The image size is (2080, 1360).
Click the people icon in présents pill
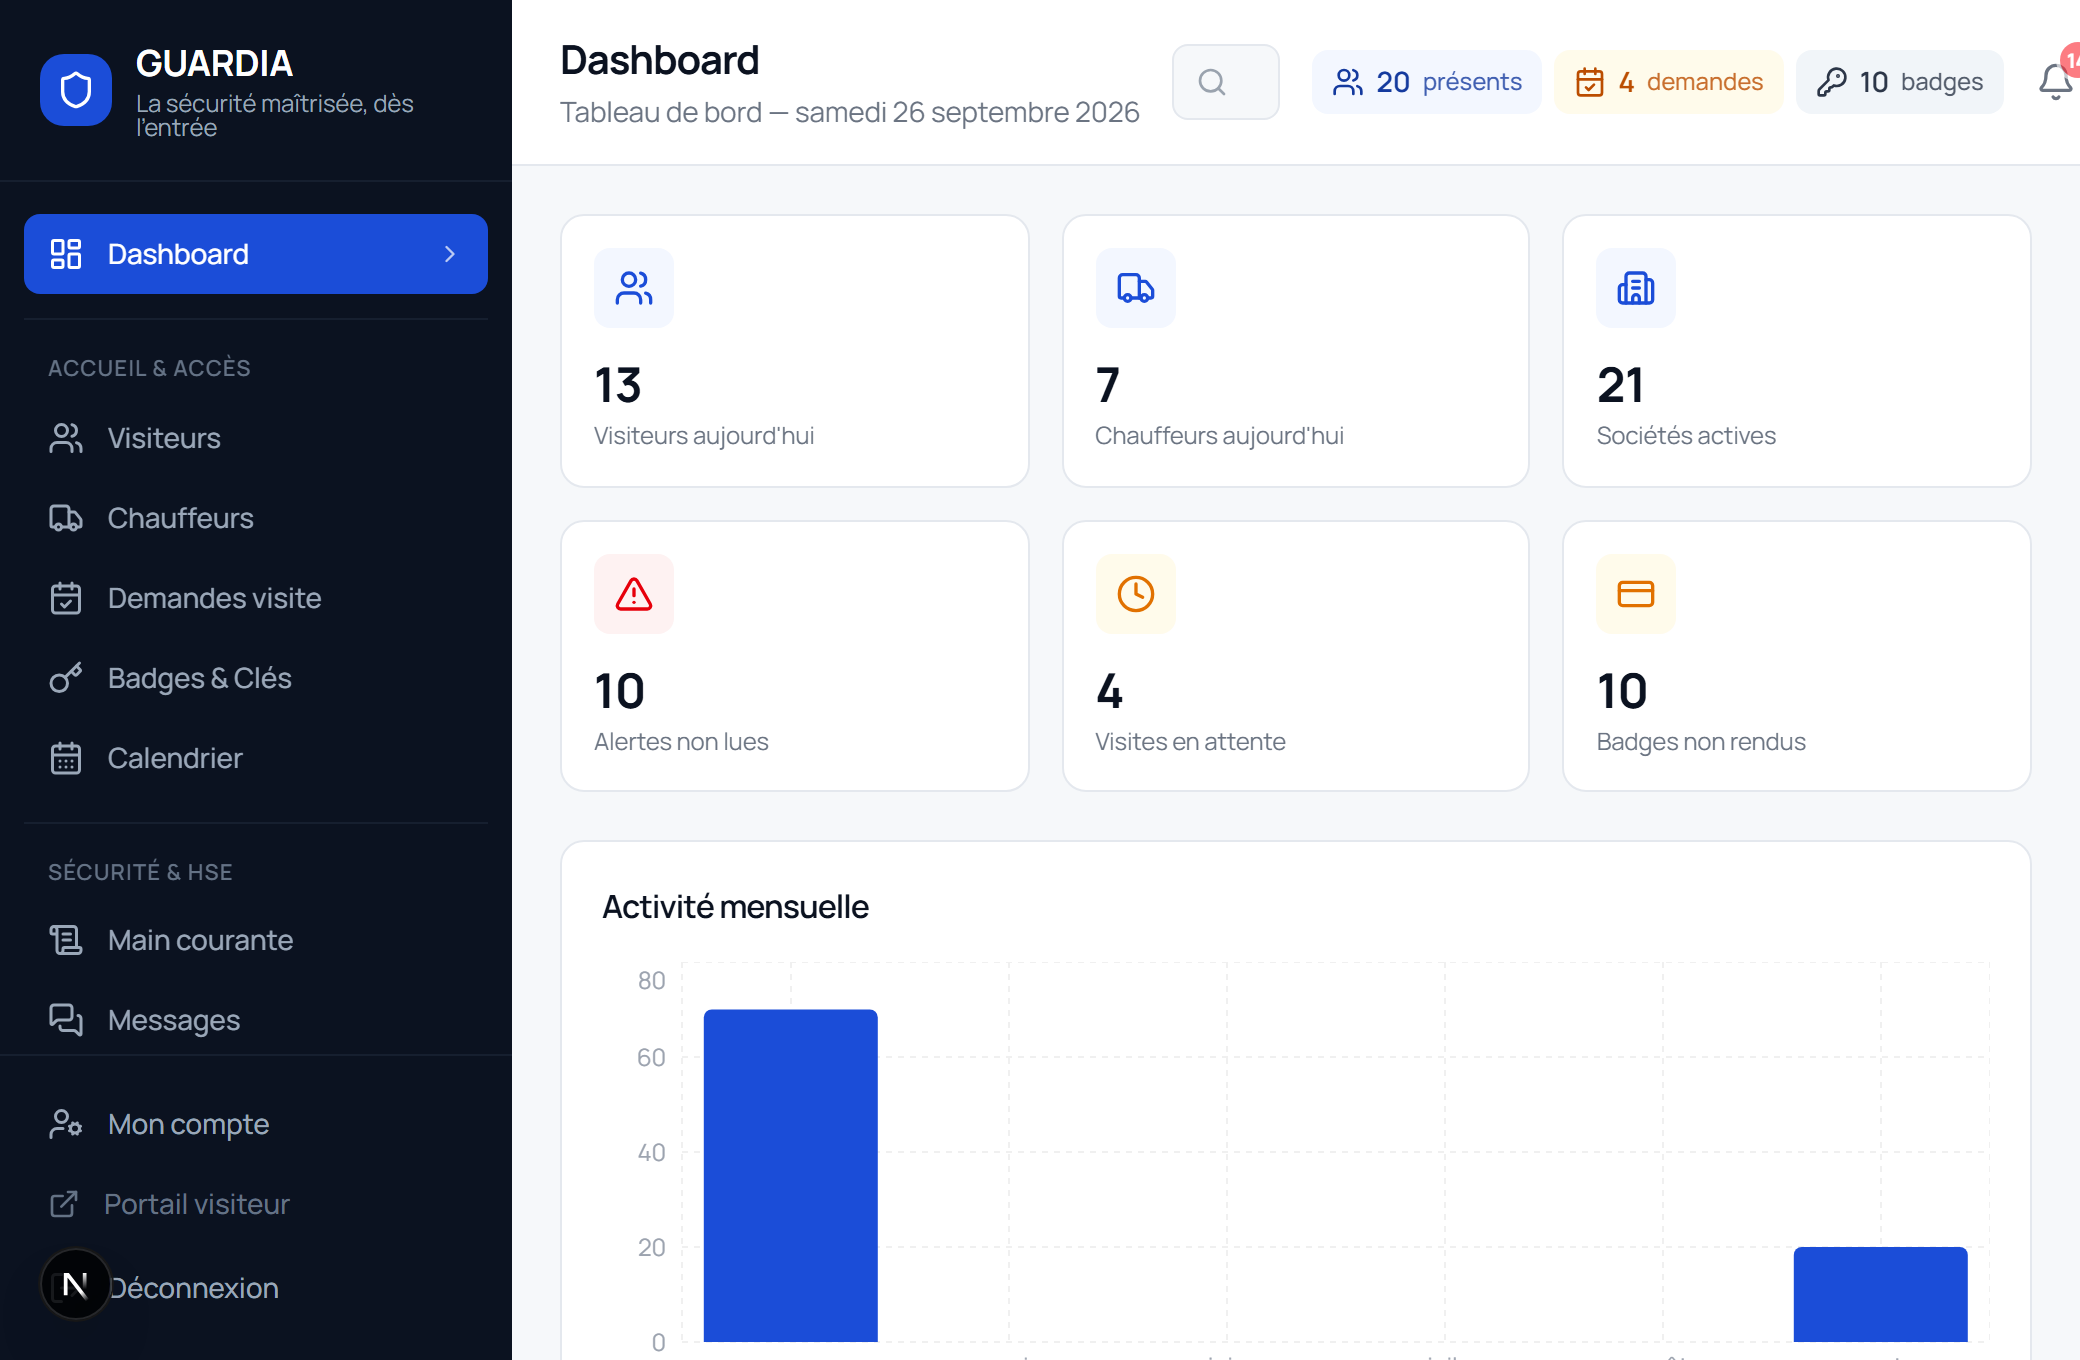[1348, 82]
